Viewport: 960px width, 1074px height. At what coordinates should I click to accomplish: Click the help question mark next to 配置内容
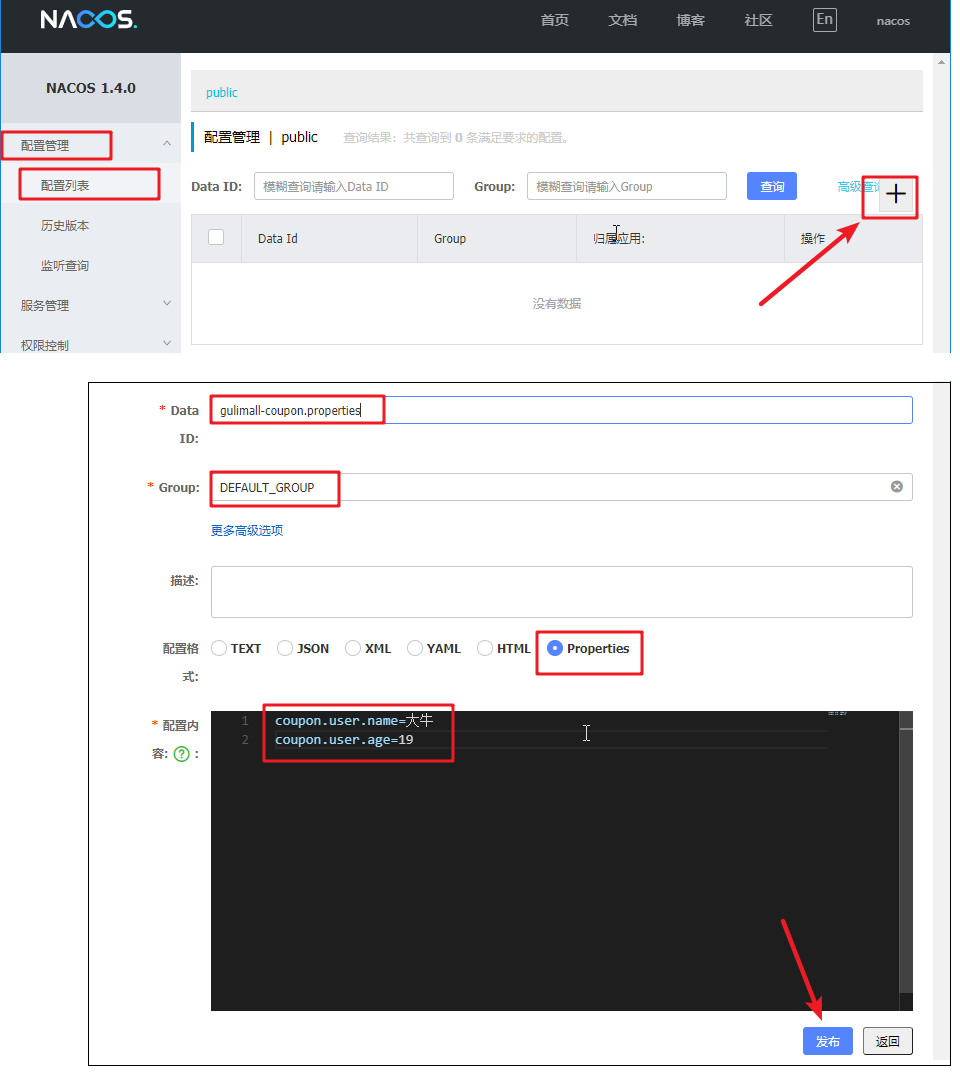click(181, 753)
